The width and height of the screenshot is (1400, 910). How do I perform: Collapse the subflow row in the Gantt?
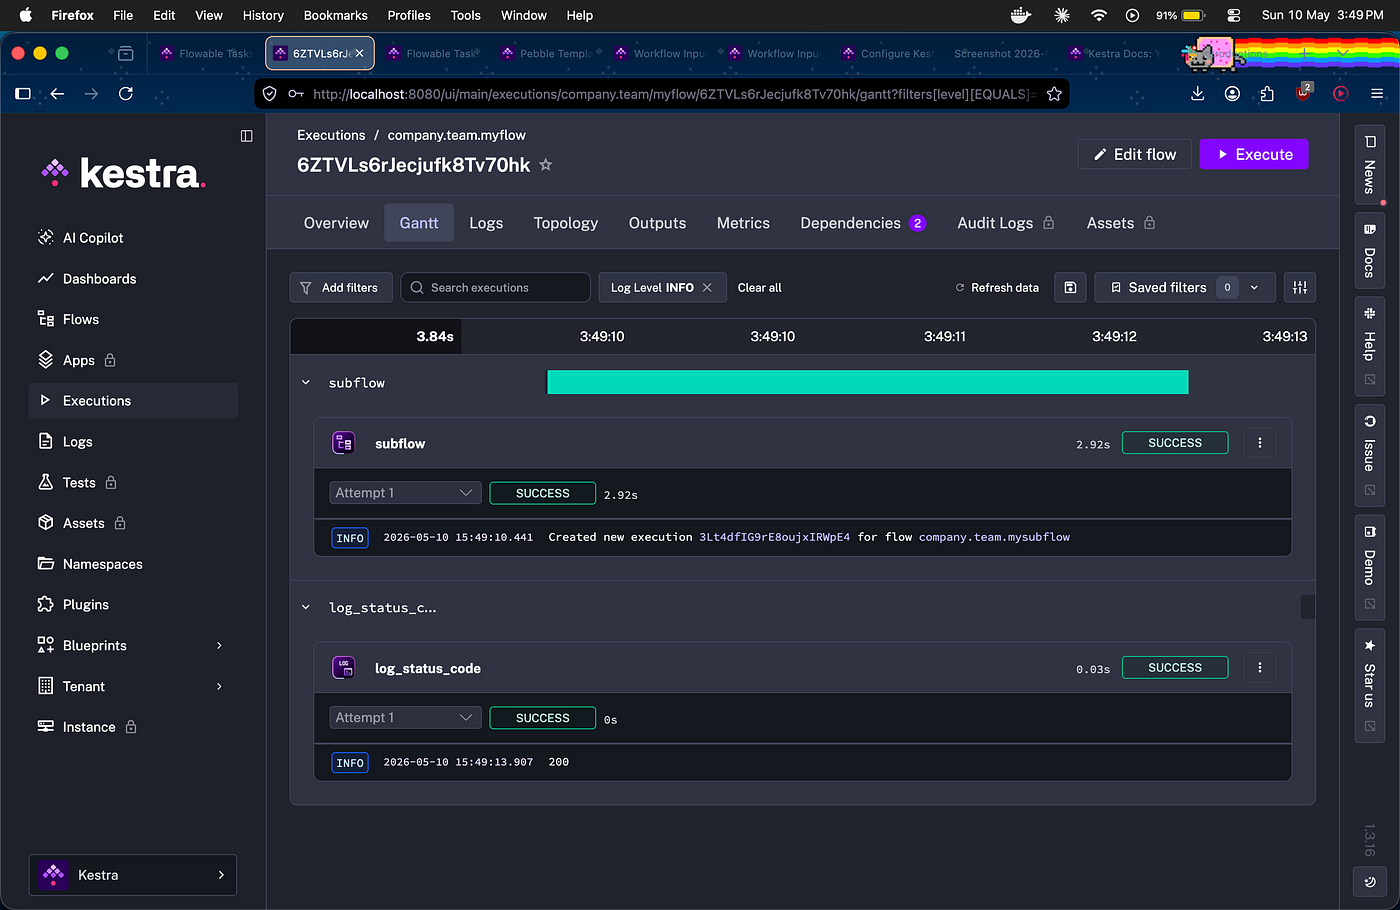(x=306, y=383)
